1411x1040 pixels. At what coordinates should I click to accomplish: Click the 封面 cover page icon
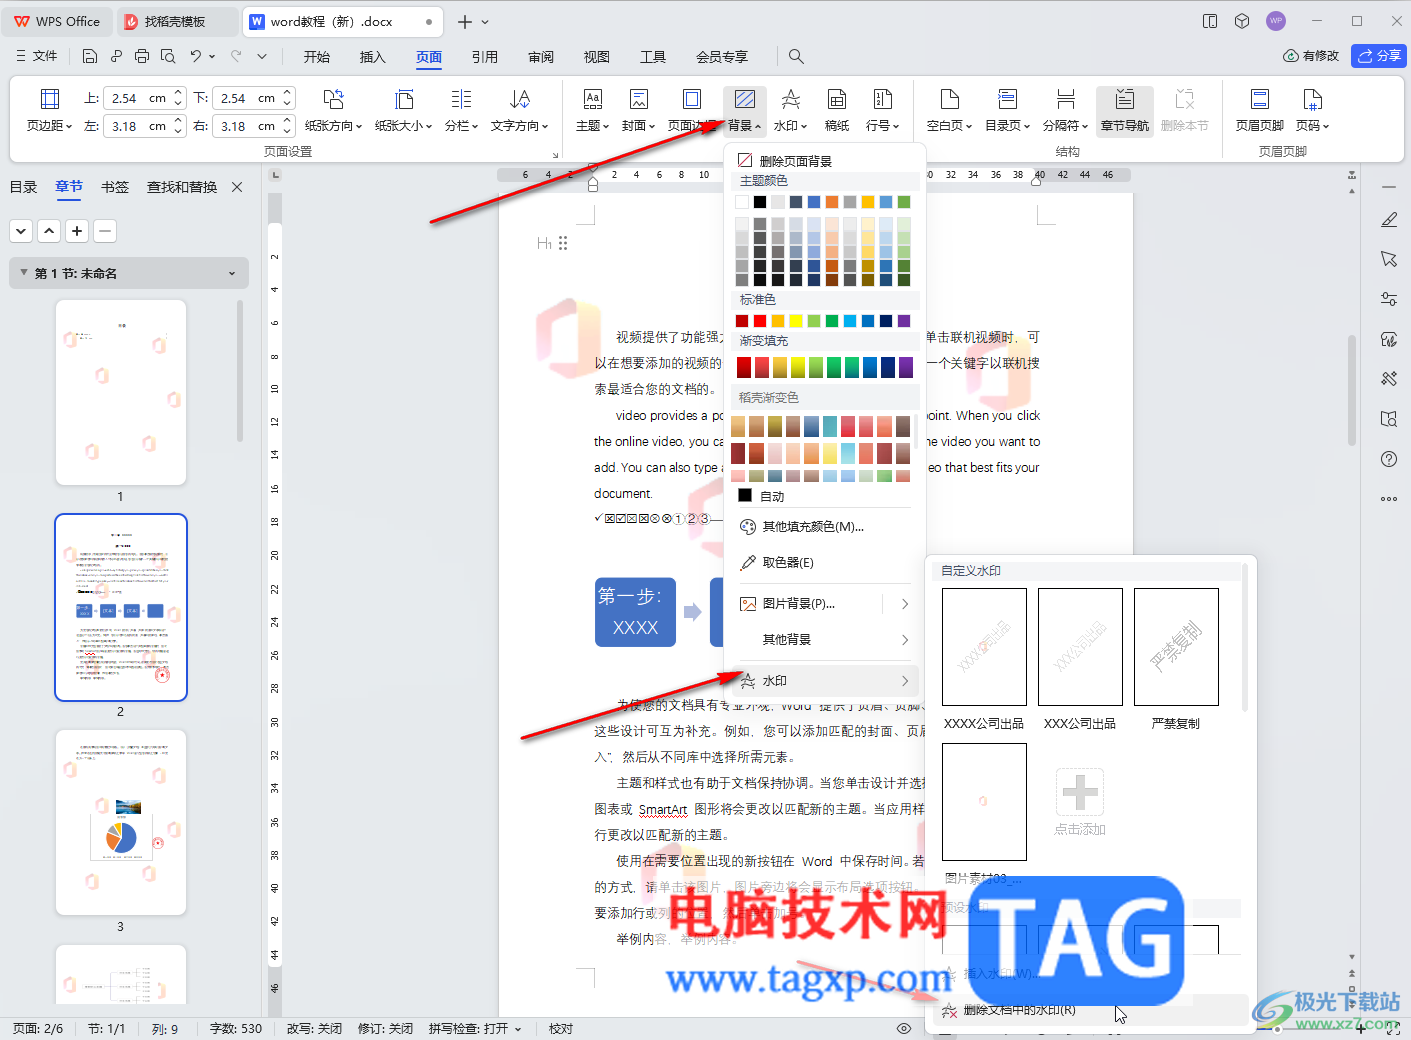pyautogui.click(x=638, y=99)
